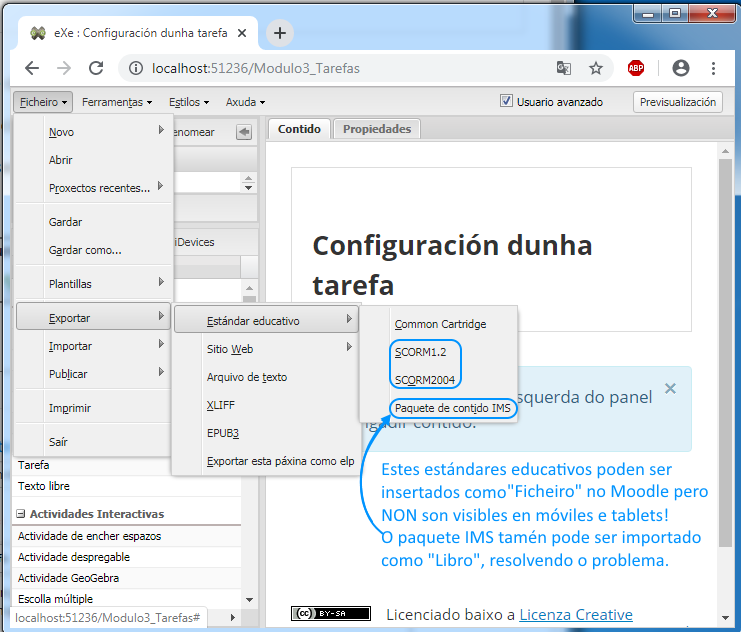Export as EPUB3

coord(266,433)
